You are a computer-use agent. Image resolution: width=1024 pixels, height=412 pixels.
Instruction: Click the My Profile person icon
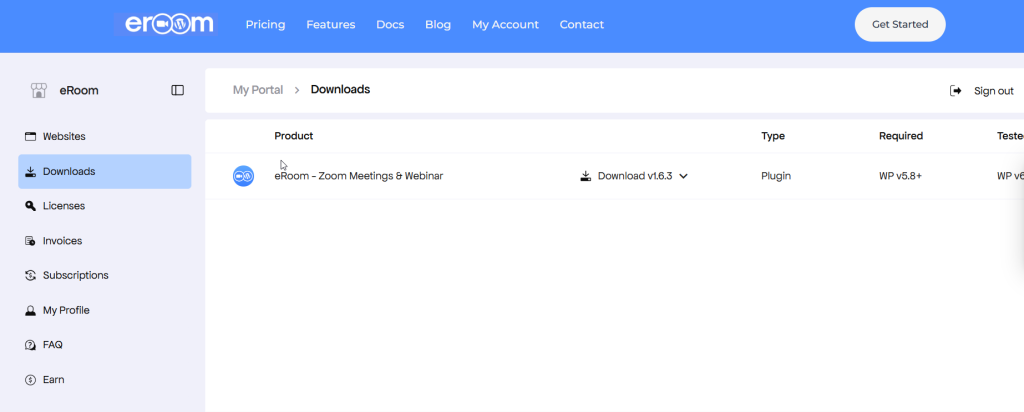(x=31, y=310)
